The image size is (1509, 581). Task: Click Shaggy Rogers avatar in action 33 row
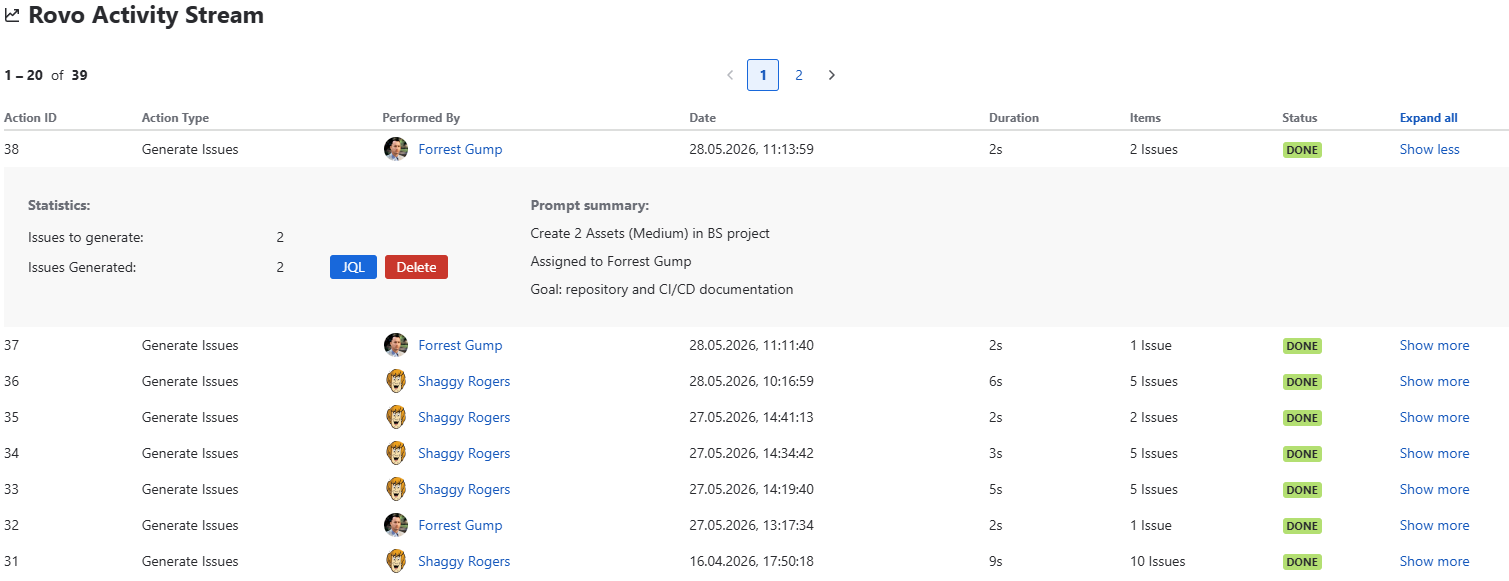396,489
